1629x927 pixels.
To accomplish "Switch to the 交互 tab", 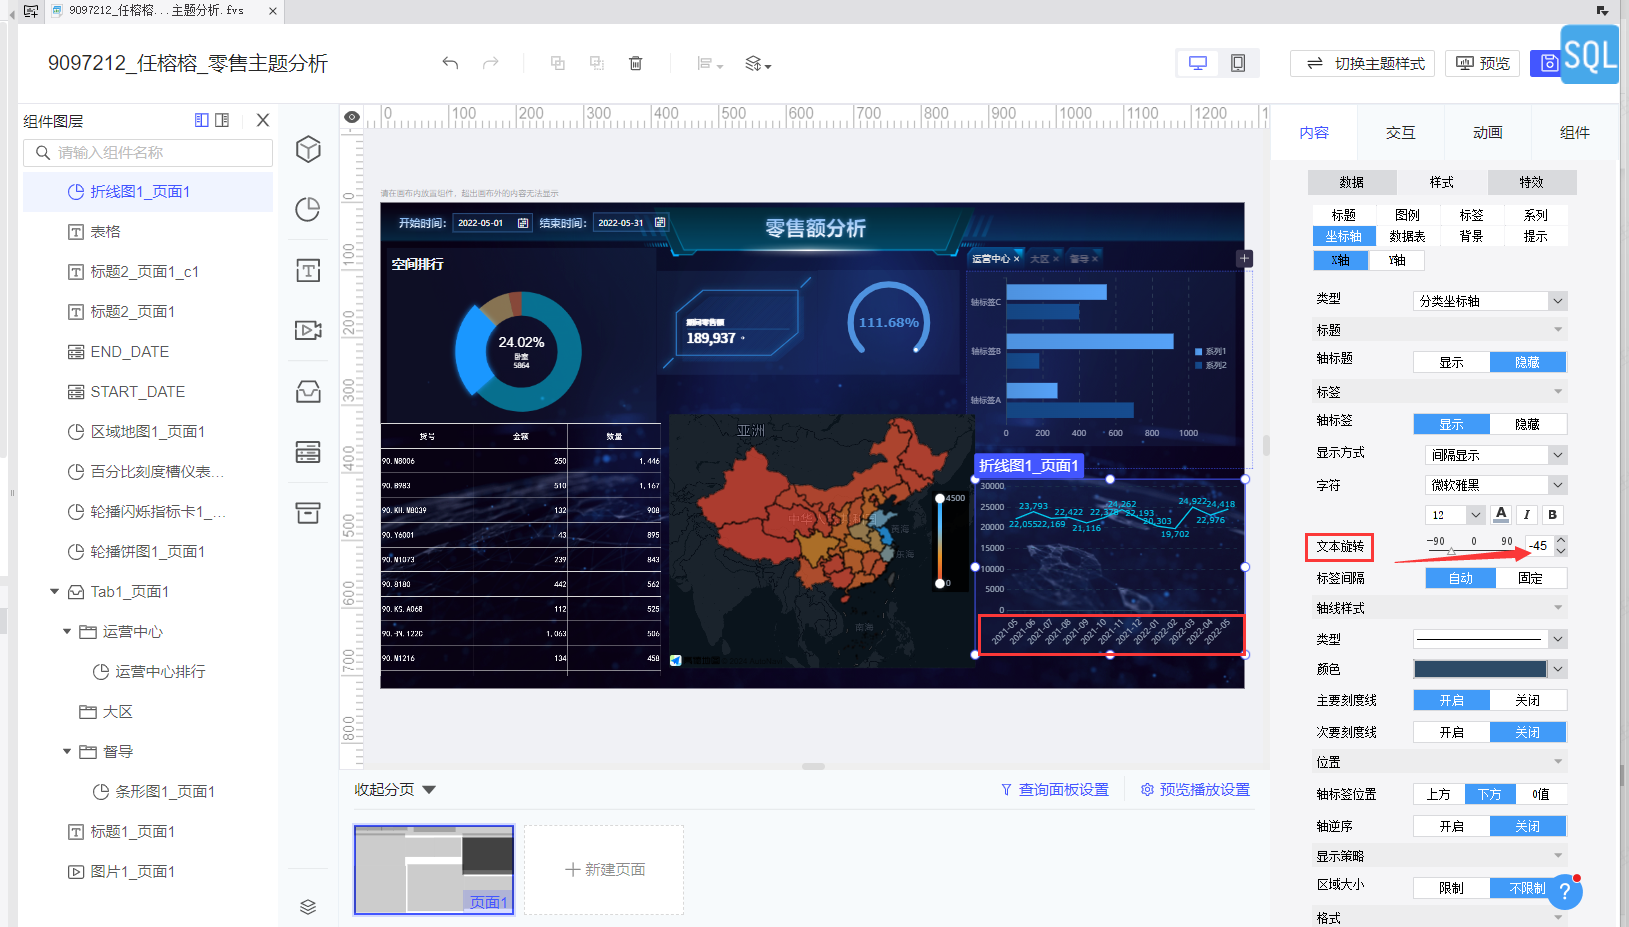I will [1400, 132].
